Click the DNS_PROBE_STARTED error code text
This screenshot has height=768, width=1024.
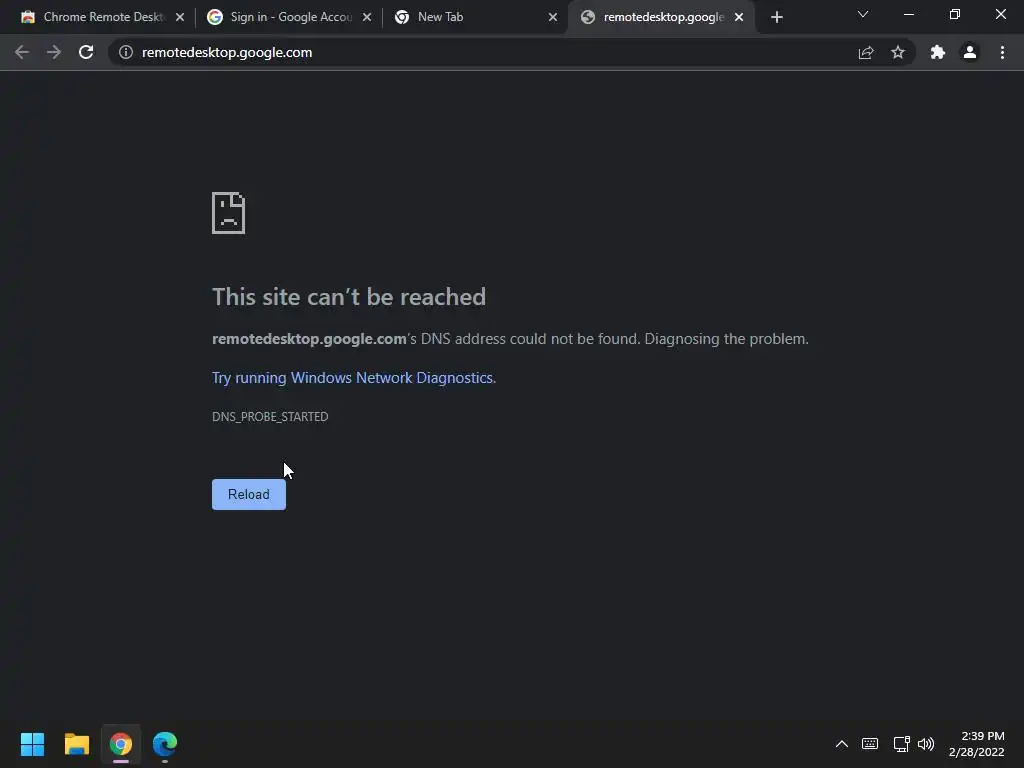[x=270, y=417]
